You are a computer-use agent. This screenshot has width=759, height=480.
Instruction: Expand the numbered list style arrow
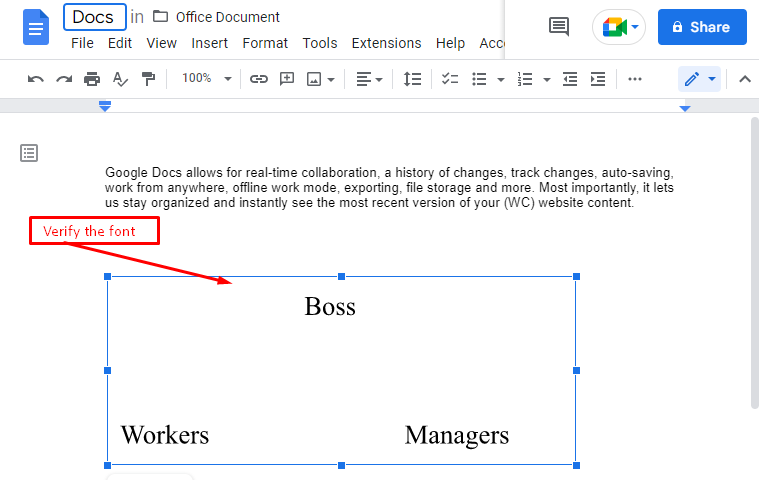point(546,79)
